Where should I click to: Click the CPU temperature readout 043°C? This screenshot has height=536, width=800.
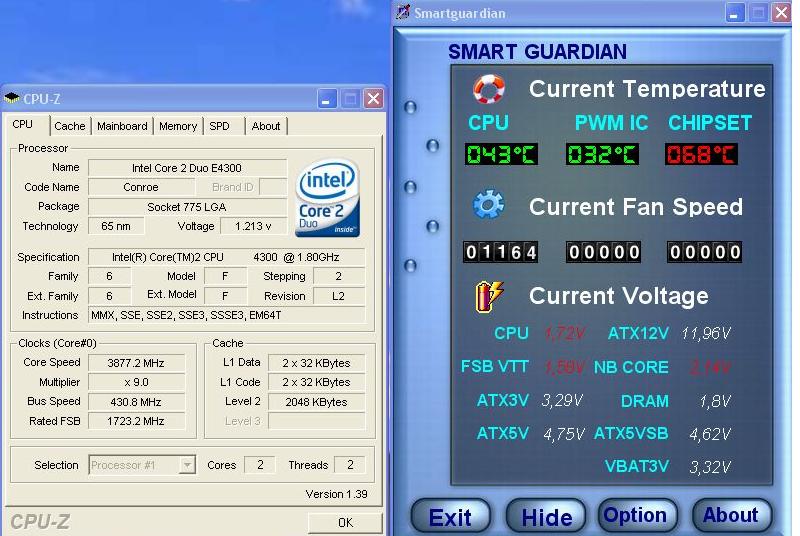coord(501,154)
